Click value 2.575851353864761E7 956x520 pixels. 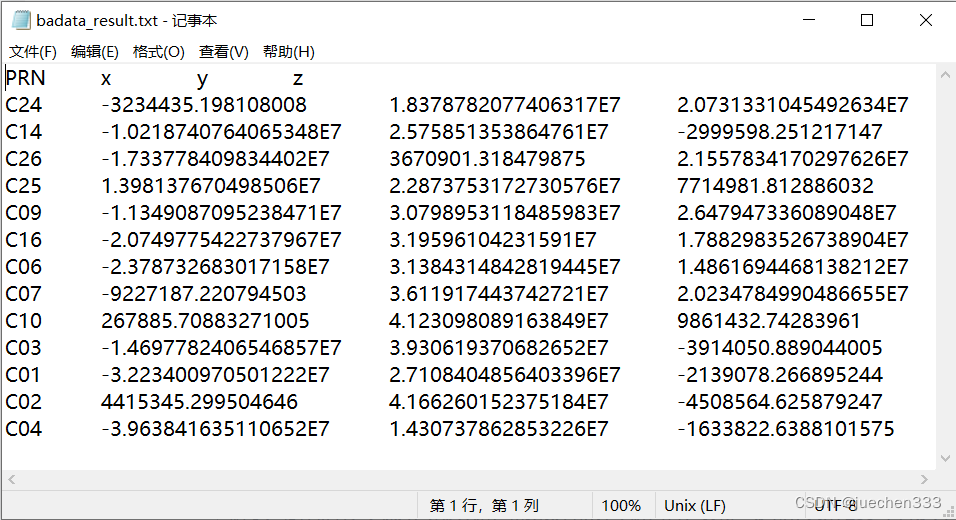(499, 132)
